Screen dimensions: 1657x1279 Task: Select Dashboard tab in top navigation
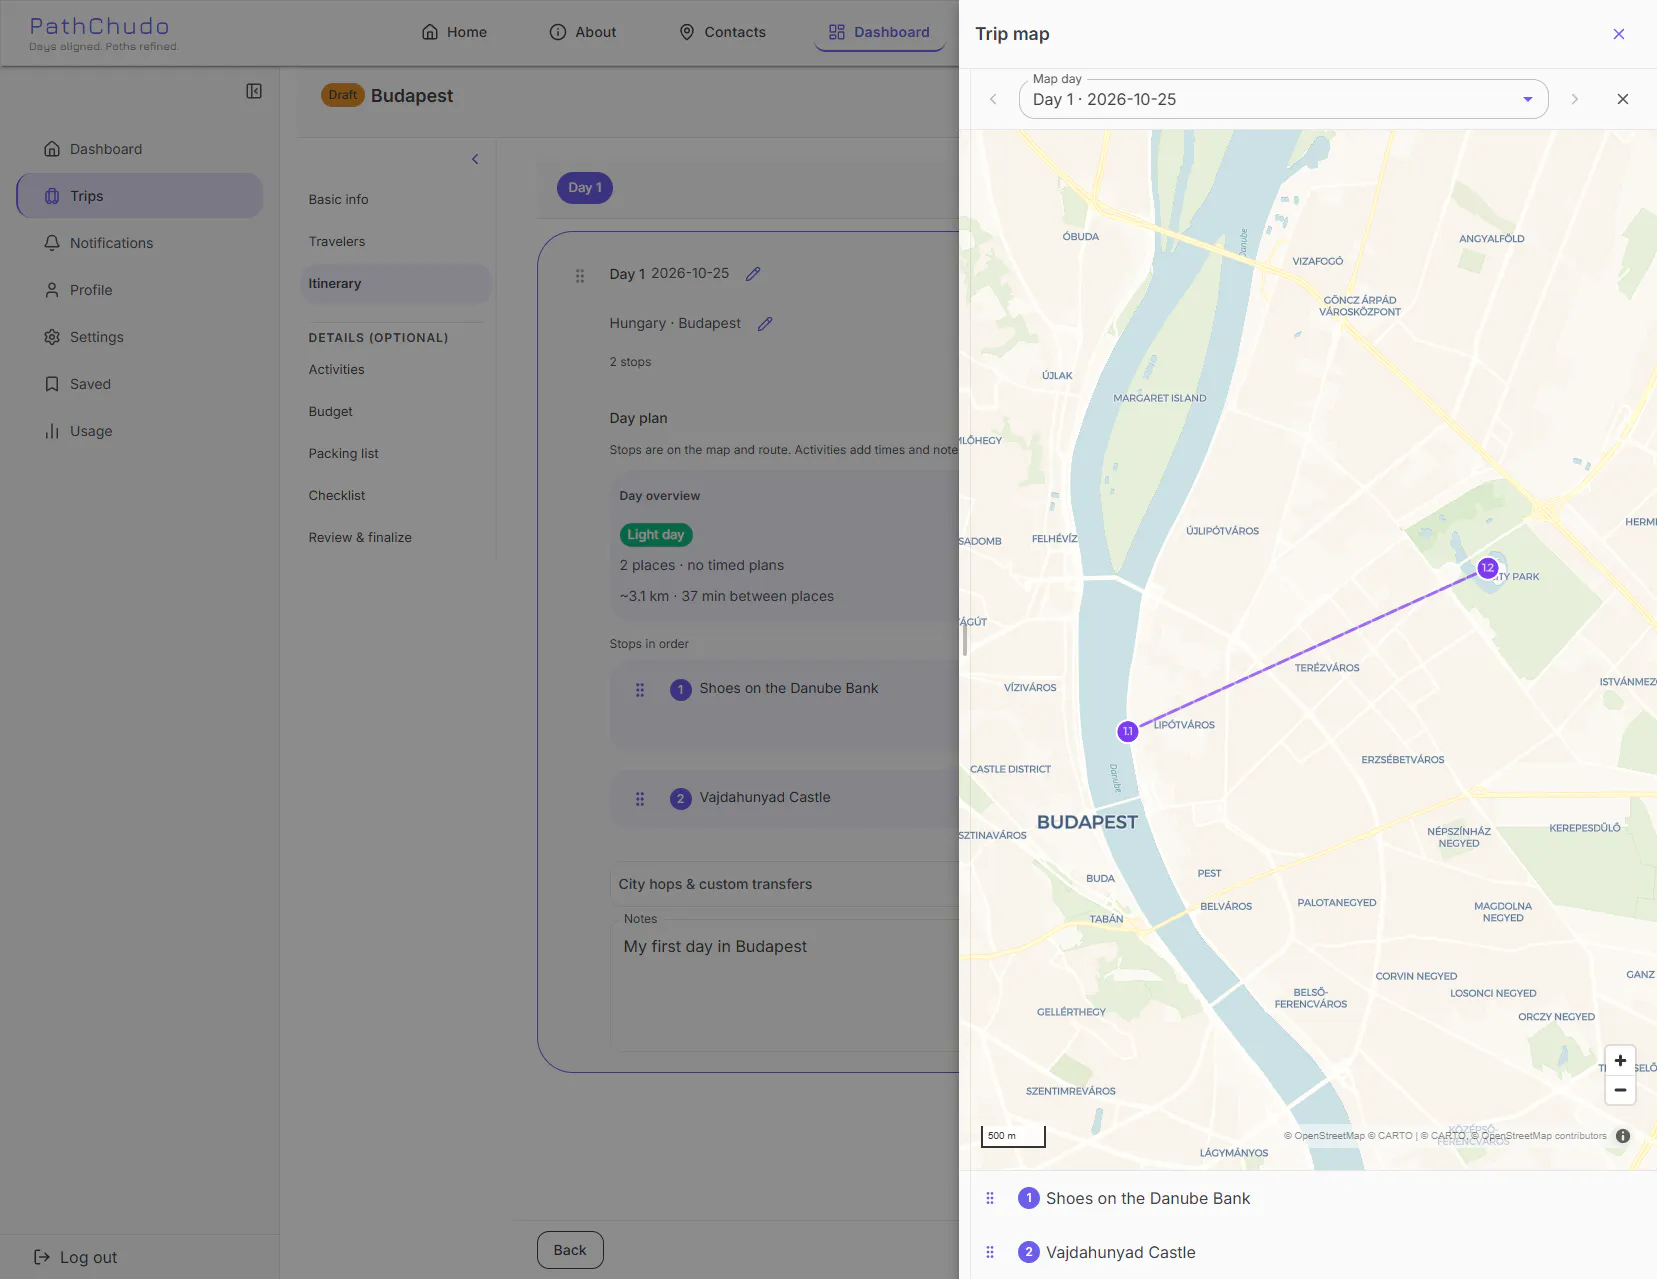point(880,32)
